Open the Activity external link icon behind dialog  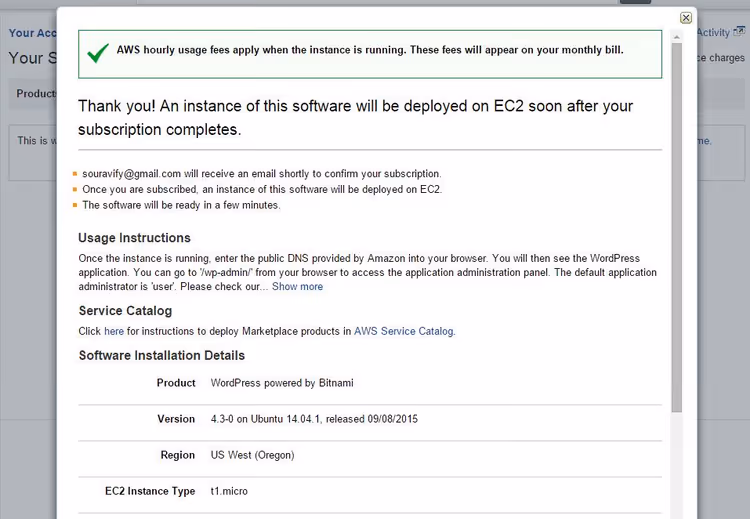click(x=739, y=32)
